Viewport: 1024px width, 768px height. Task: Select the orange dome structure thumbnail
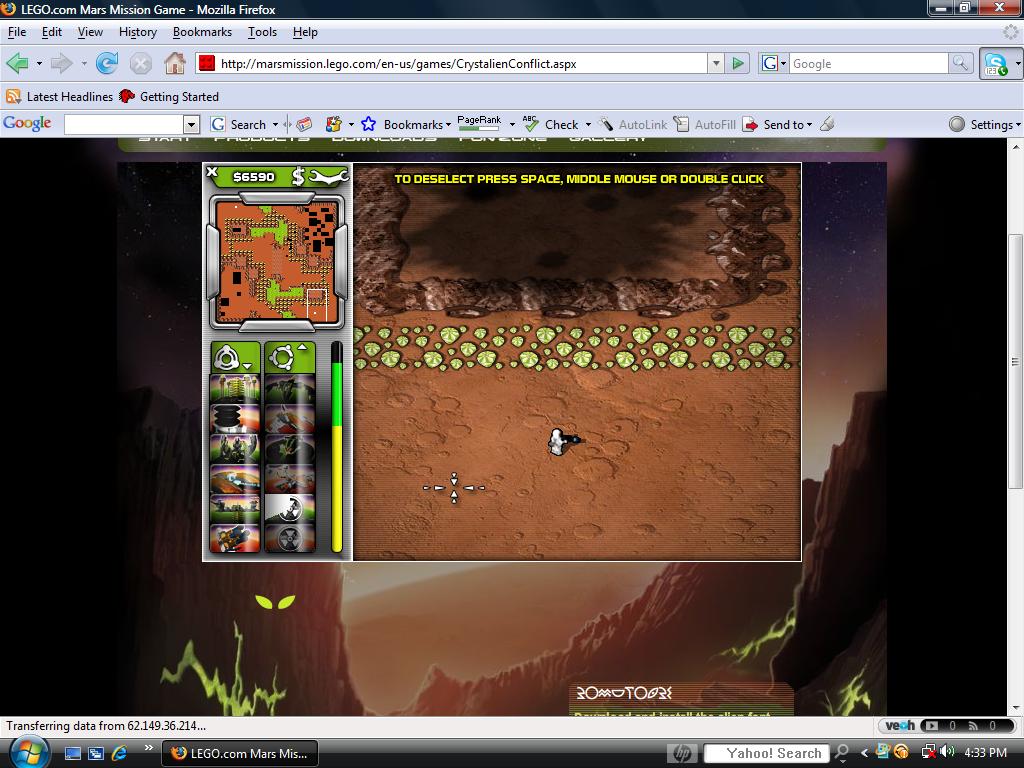(x=235, y=479)
